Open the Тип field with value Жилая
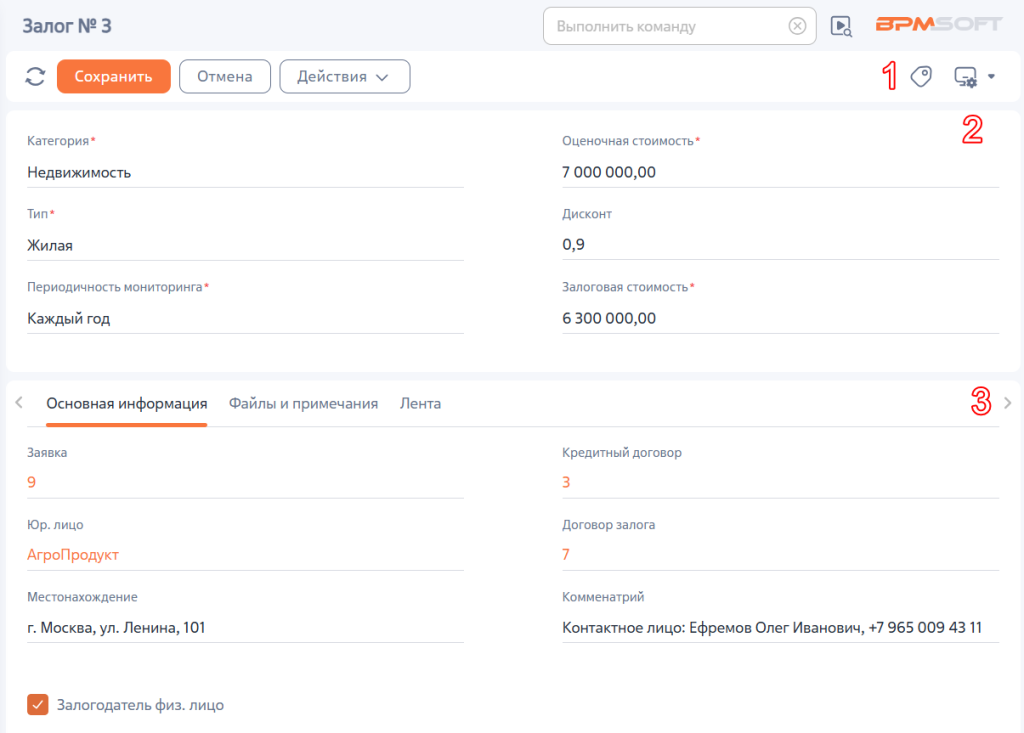This screenshot has width=1024, height=733. (x=245, y=246)
